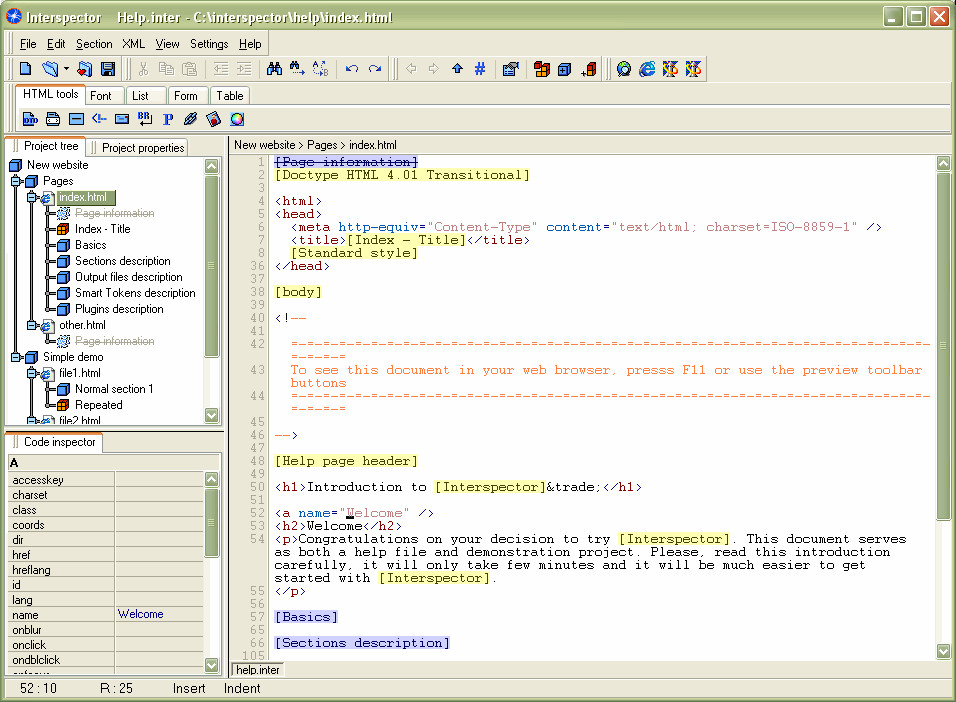Viewport: 956px width, 702px height.
Task: Open the File menu
Action: (x=28, y=44)
